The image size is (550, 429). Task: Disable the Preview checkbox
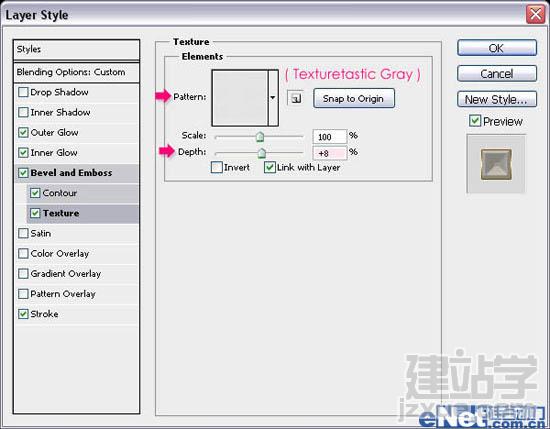coord(475,121)
